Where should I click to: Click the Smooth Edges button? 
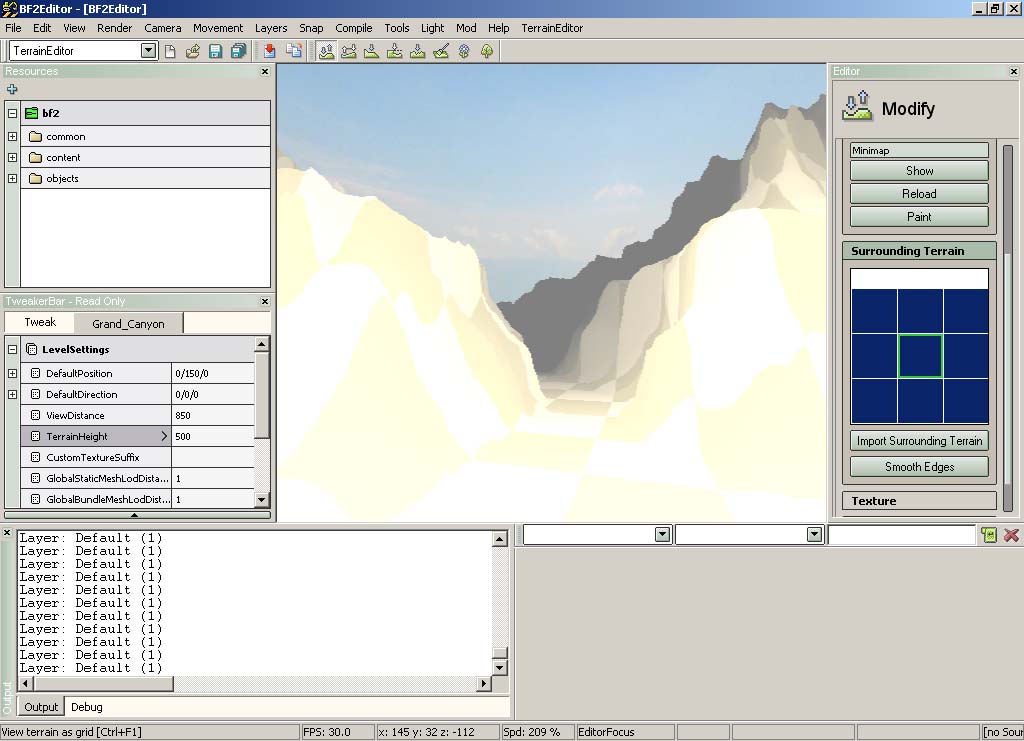tap(919, 467)
